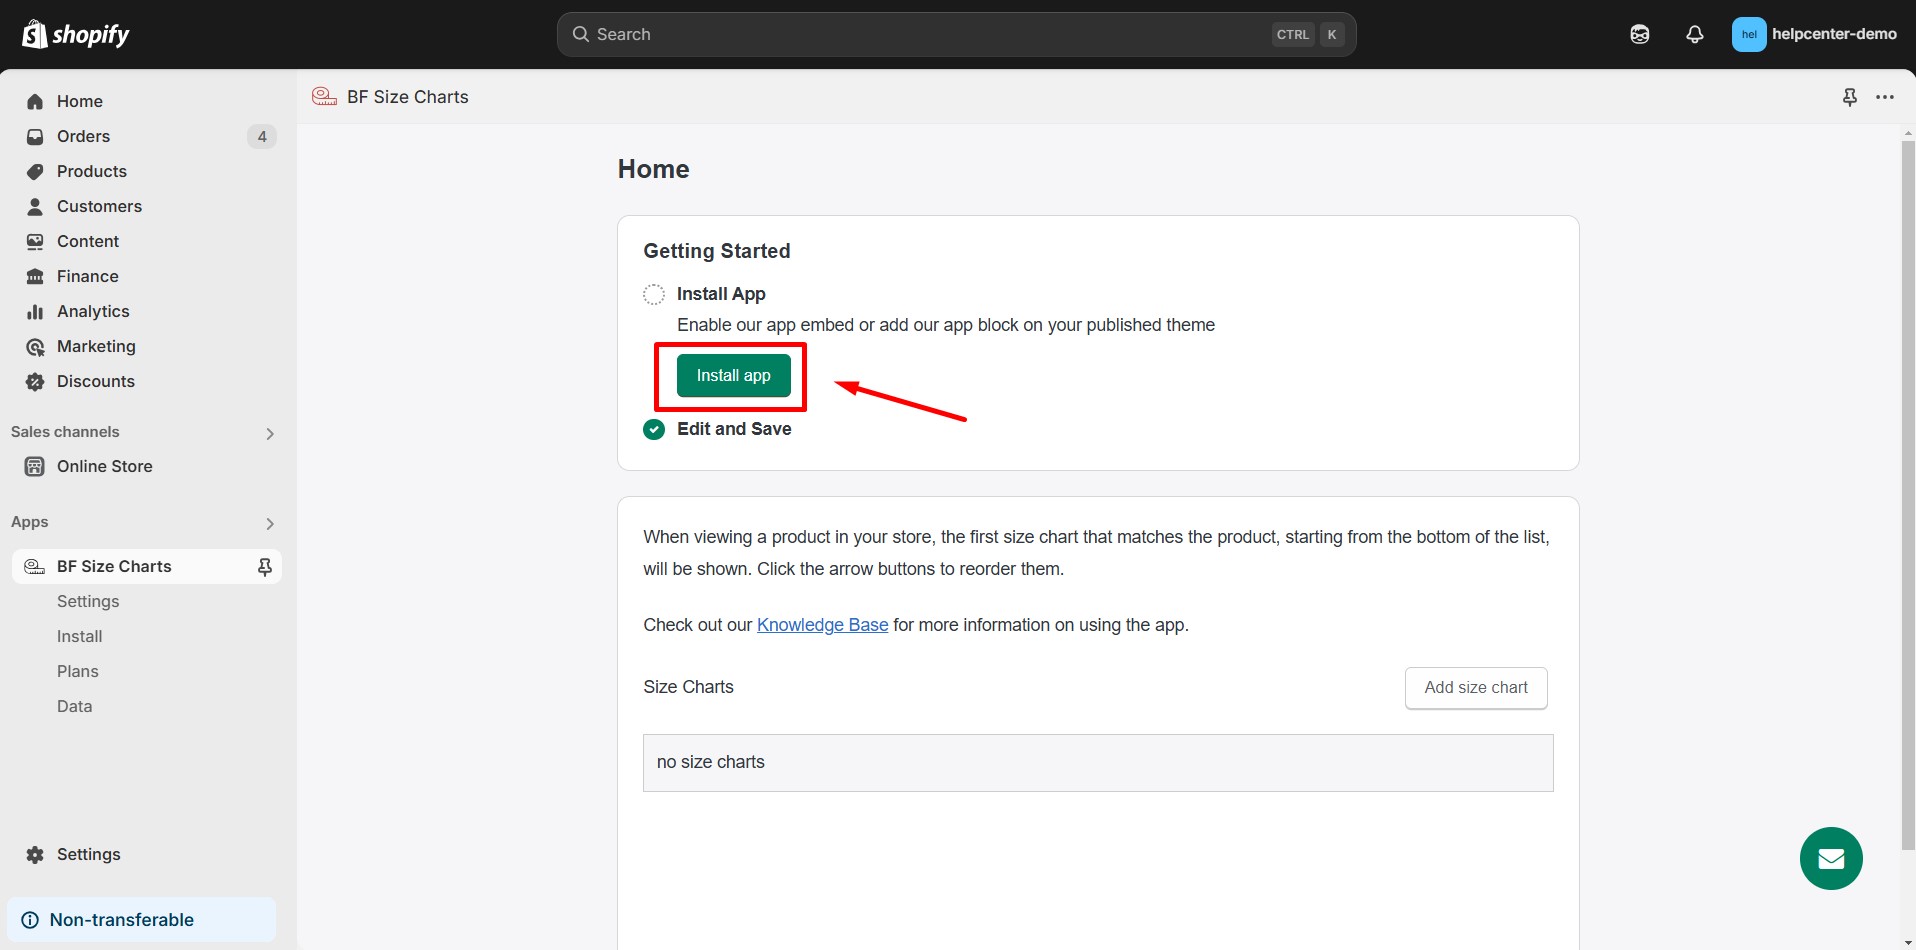Open the green mail chat bubble

point(1830,858)
